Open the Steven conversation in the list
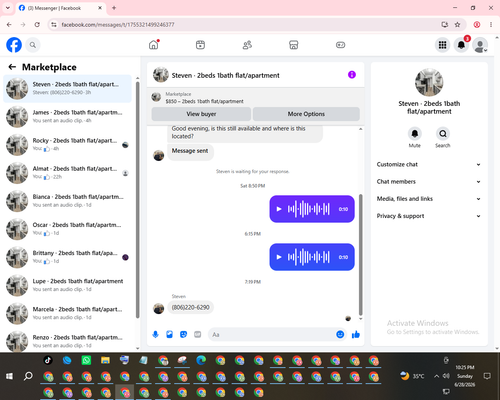The width and height of the screenshot is (500, 400). [67, 88]
